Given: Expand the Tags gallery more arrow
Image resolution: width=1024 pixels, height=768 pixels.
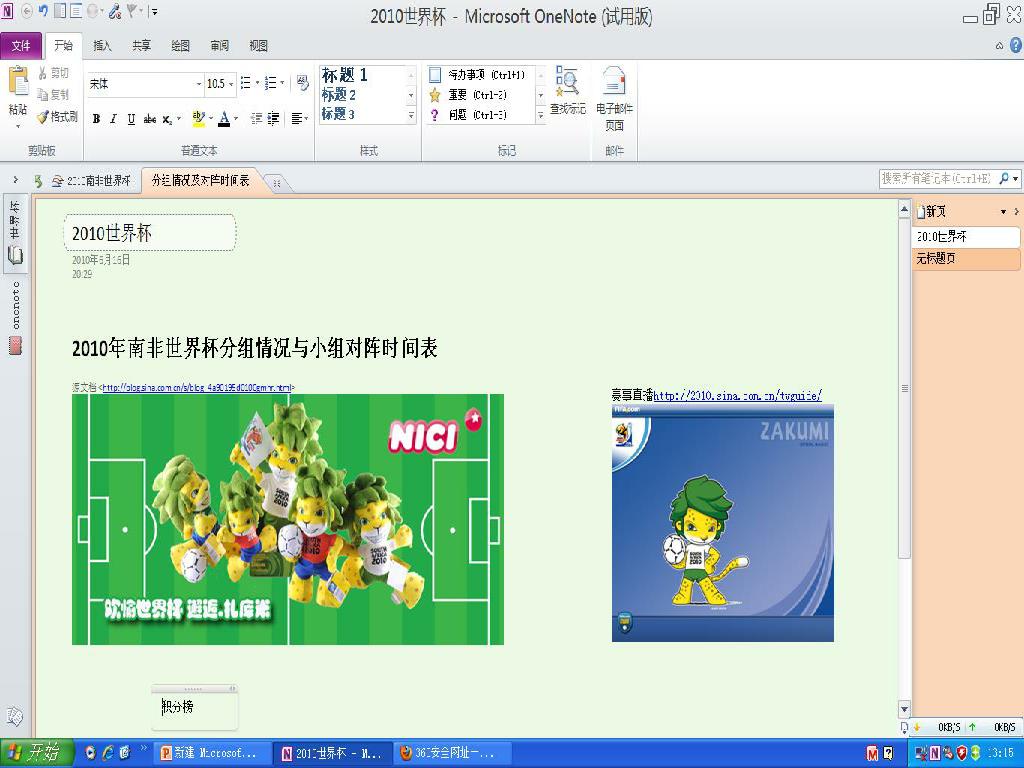Looking at the screenshot, I should tap(541, 115).
